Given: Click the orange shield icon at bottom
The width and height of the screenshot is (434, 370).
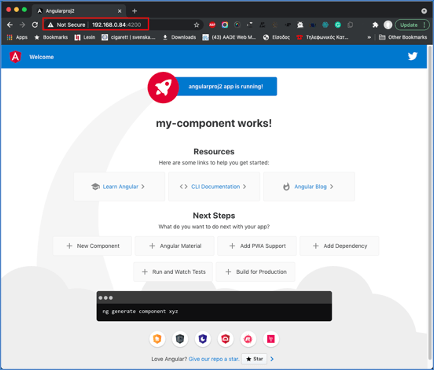Looking at the screenshot, I should [157, 339].
